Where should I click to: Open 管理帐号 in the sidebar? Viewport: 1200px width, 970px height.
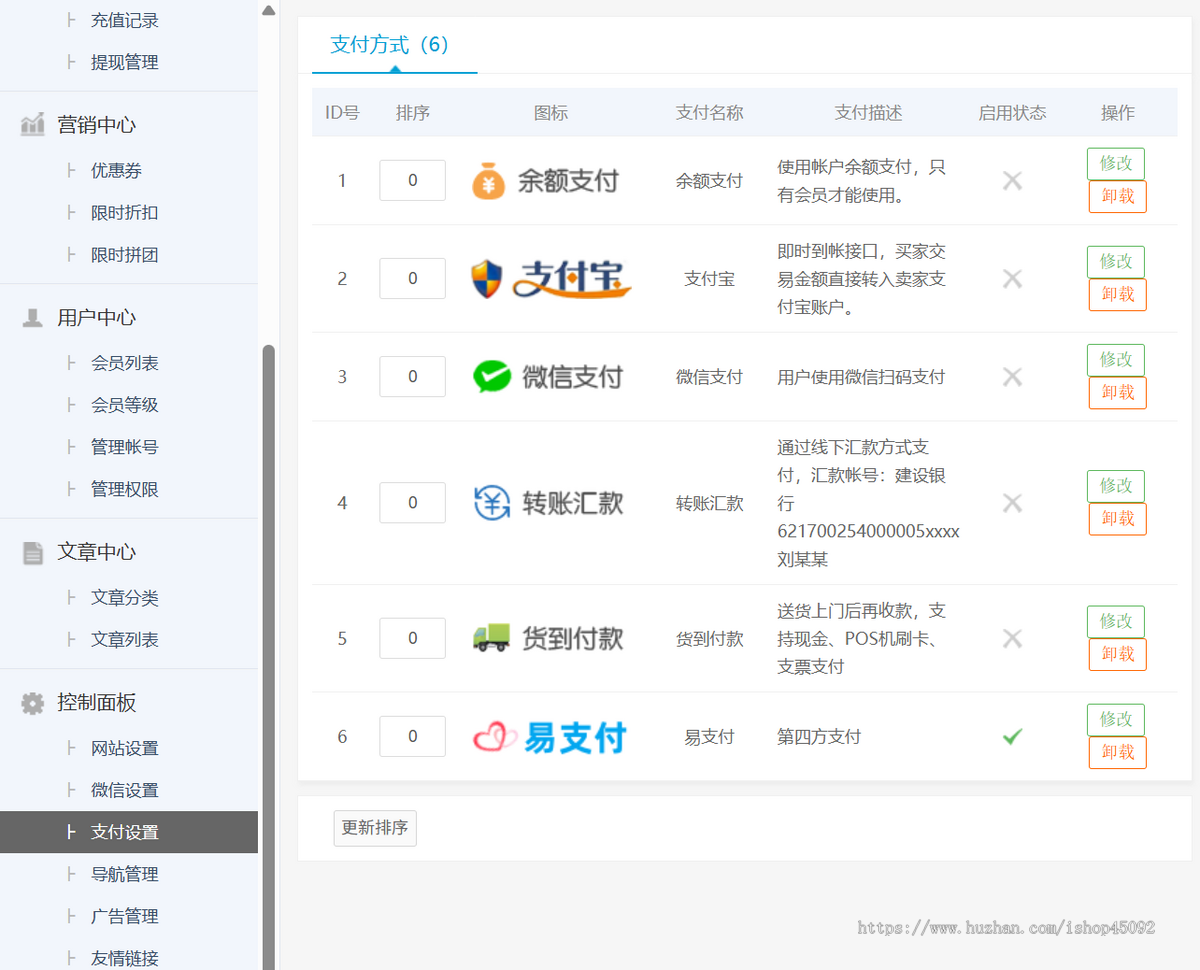[125, 447]
